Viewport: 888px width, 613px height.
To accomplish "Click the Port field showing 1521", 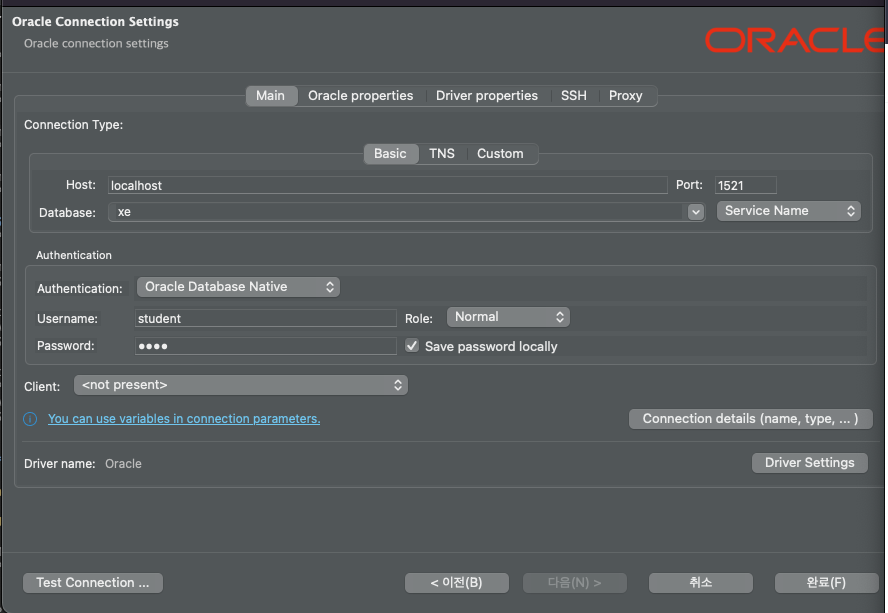I will coord(745,185).
